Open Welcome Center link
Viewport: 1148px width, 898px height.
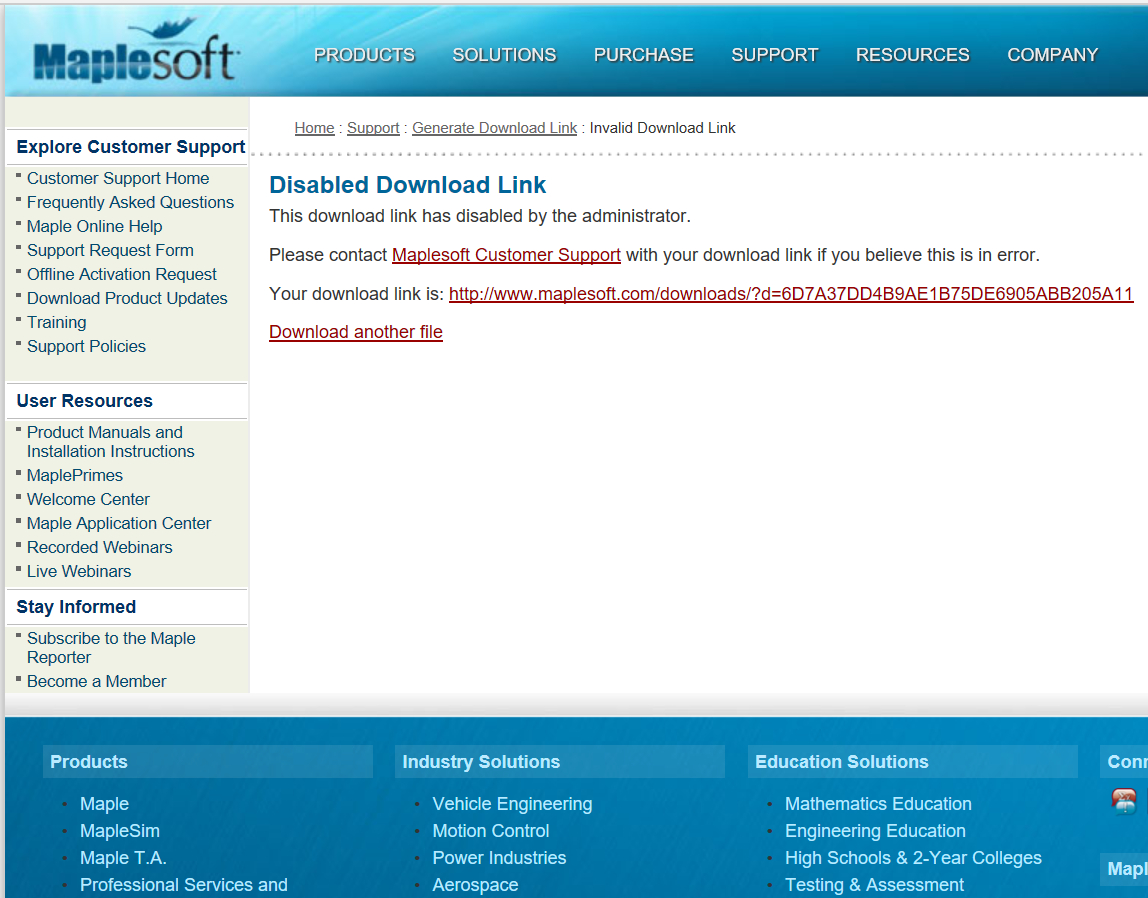(x=88, y=500)
